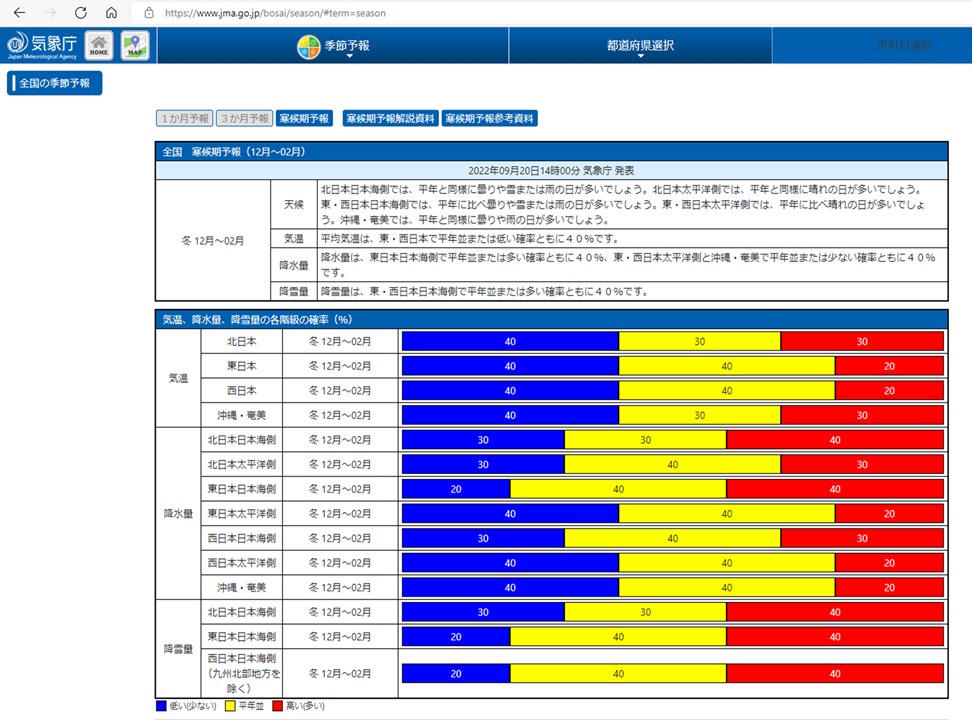Open the 都道府県選択 dropdown
Screen dimensions: 973x720
coord(640,47)
